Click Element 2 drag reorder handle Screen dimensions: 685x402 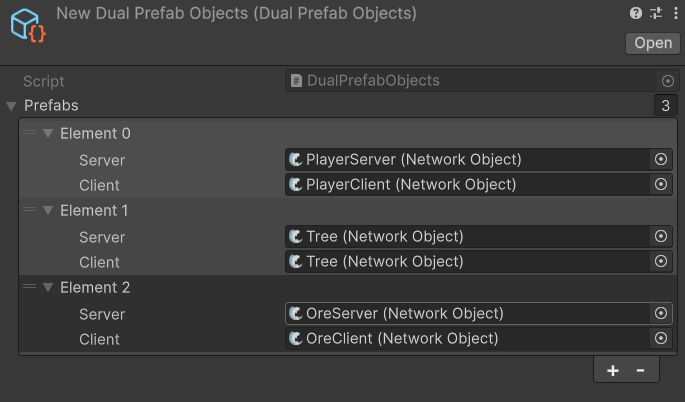point(29,288)
